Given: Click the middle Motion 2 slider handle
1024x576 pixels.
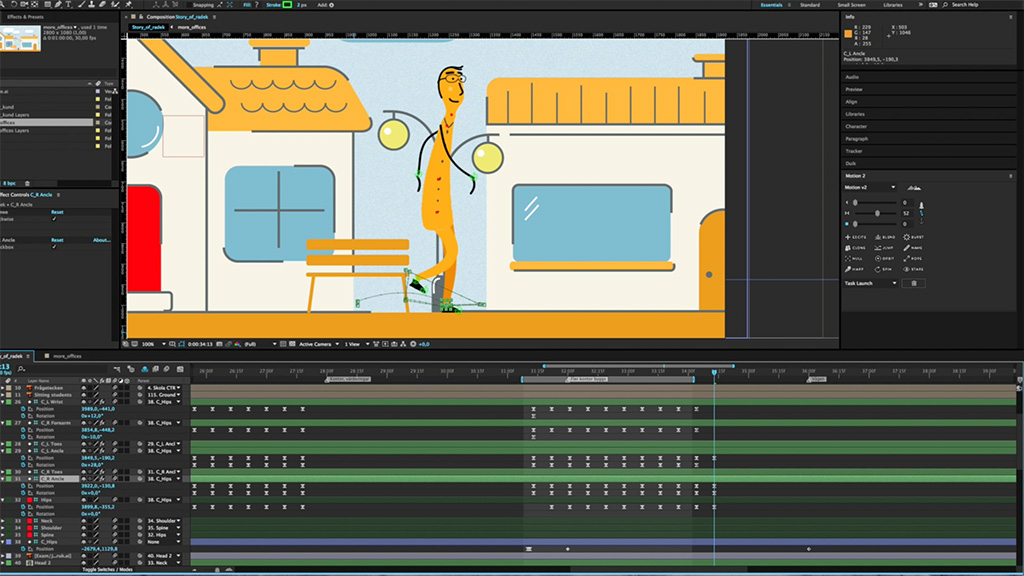Looking at the screenshot, I should coord(877,214).
